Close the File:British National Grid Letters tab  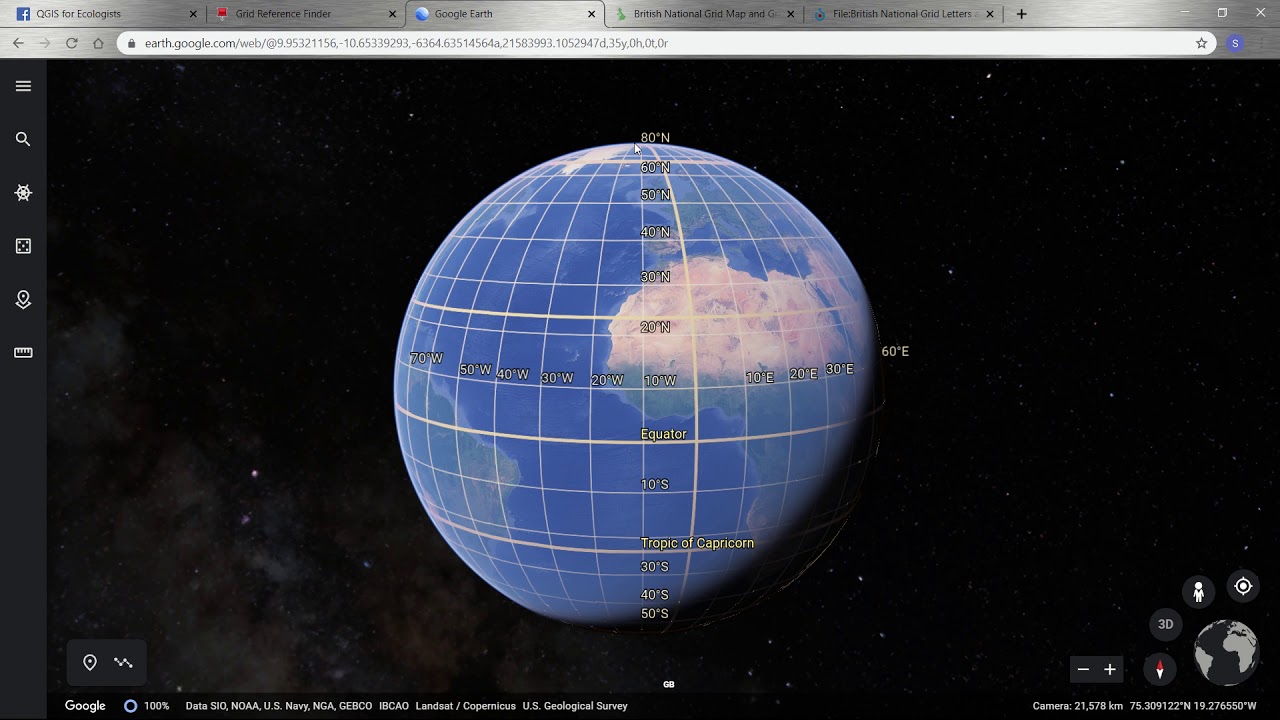point(990,14)
